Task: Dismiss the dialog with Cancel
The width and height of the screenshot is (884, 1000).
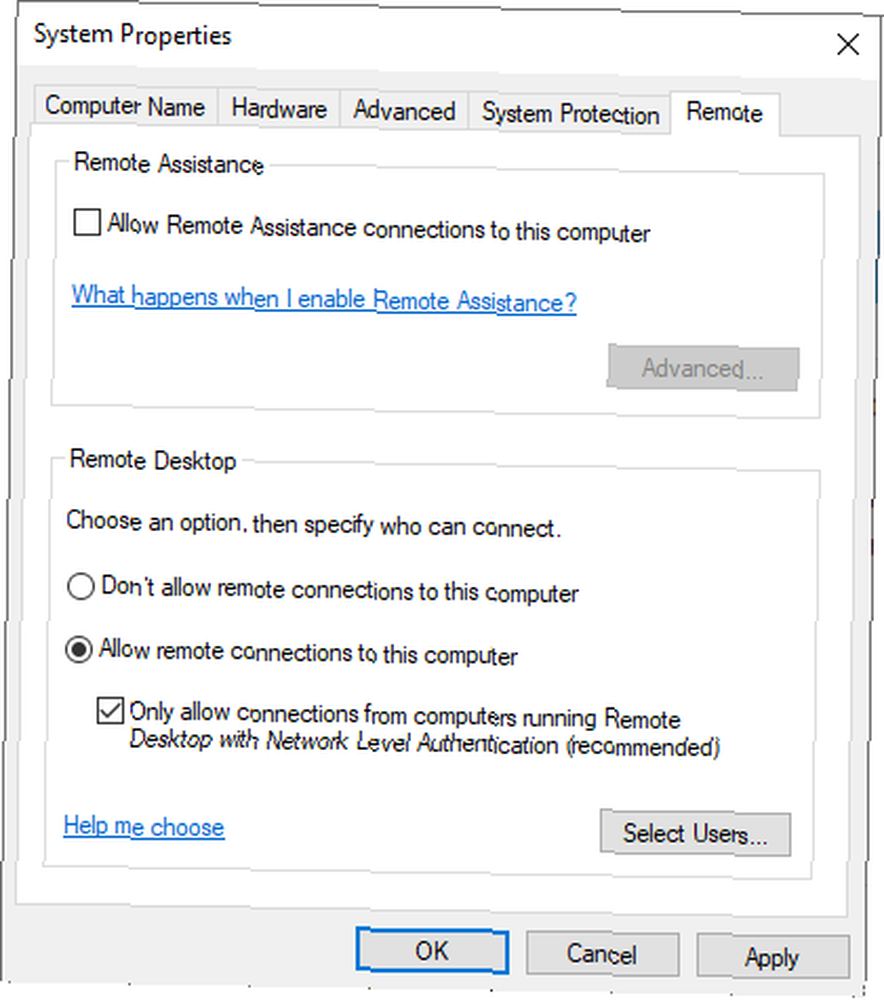Action: (601, 954)
